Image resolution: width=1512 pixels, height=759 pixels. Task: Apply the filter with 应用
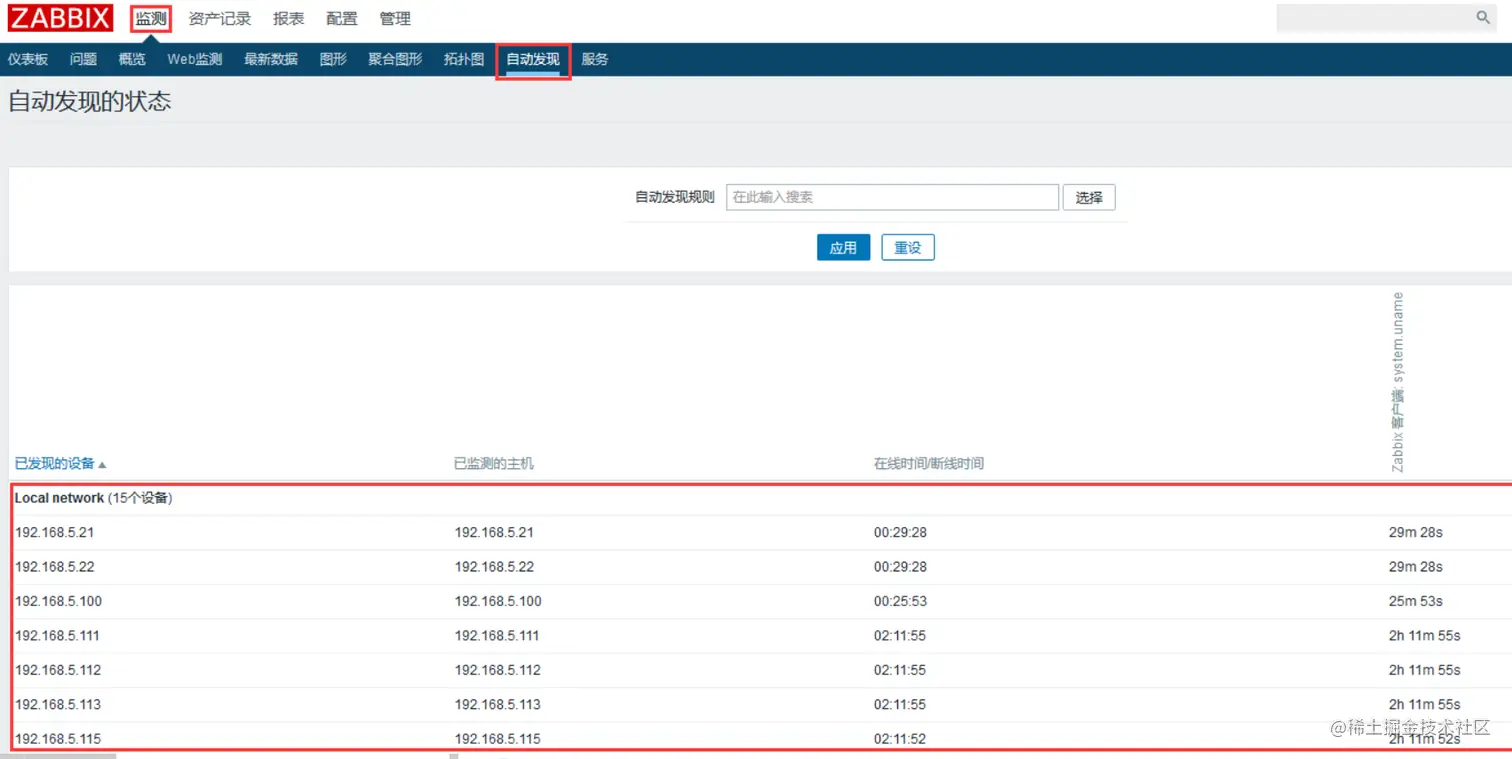[843, 247]
